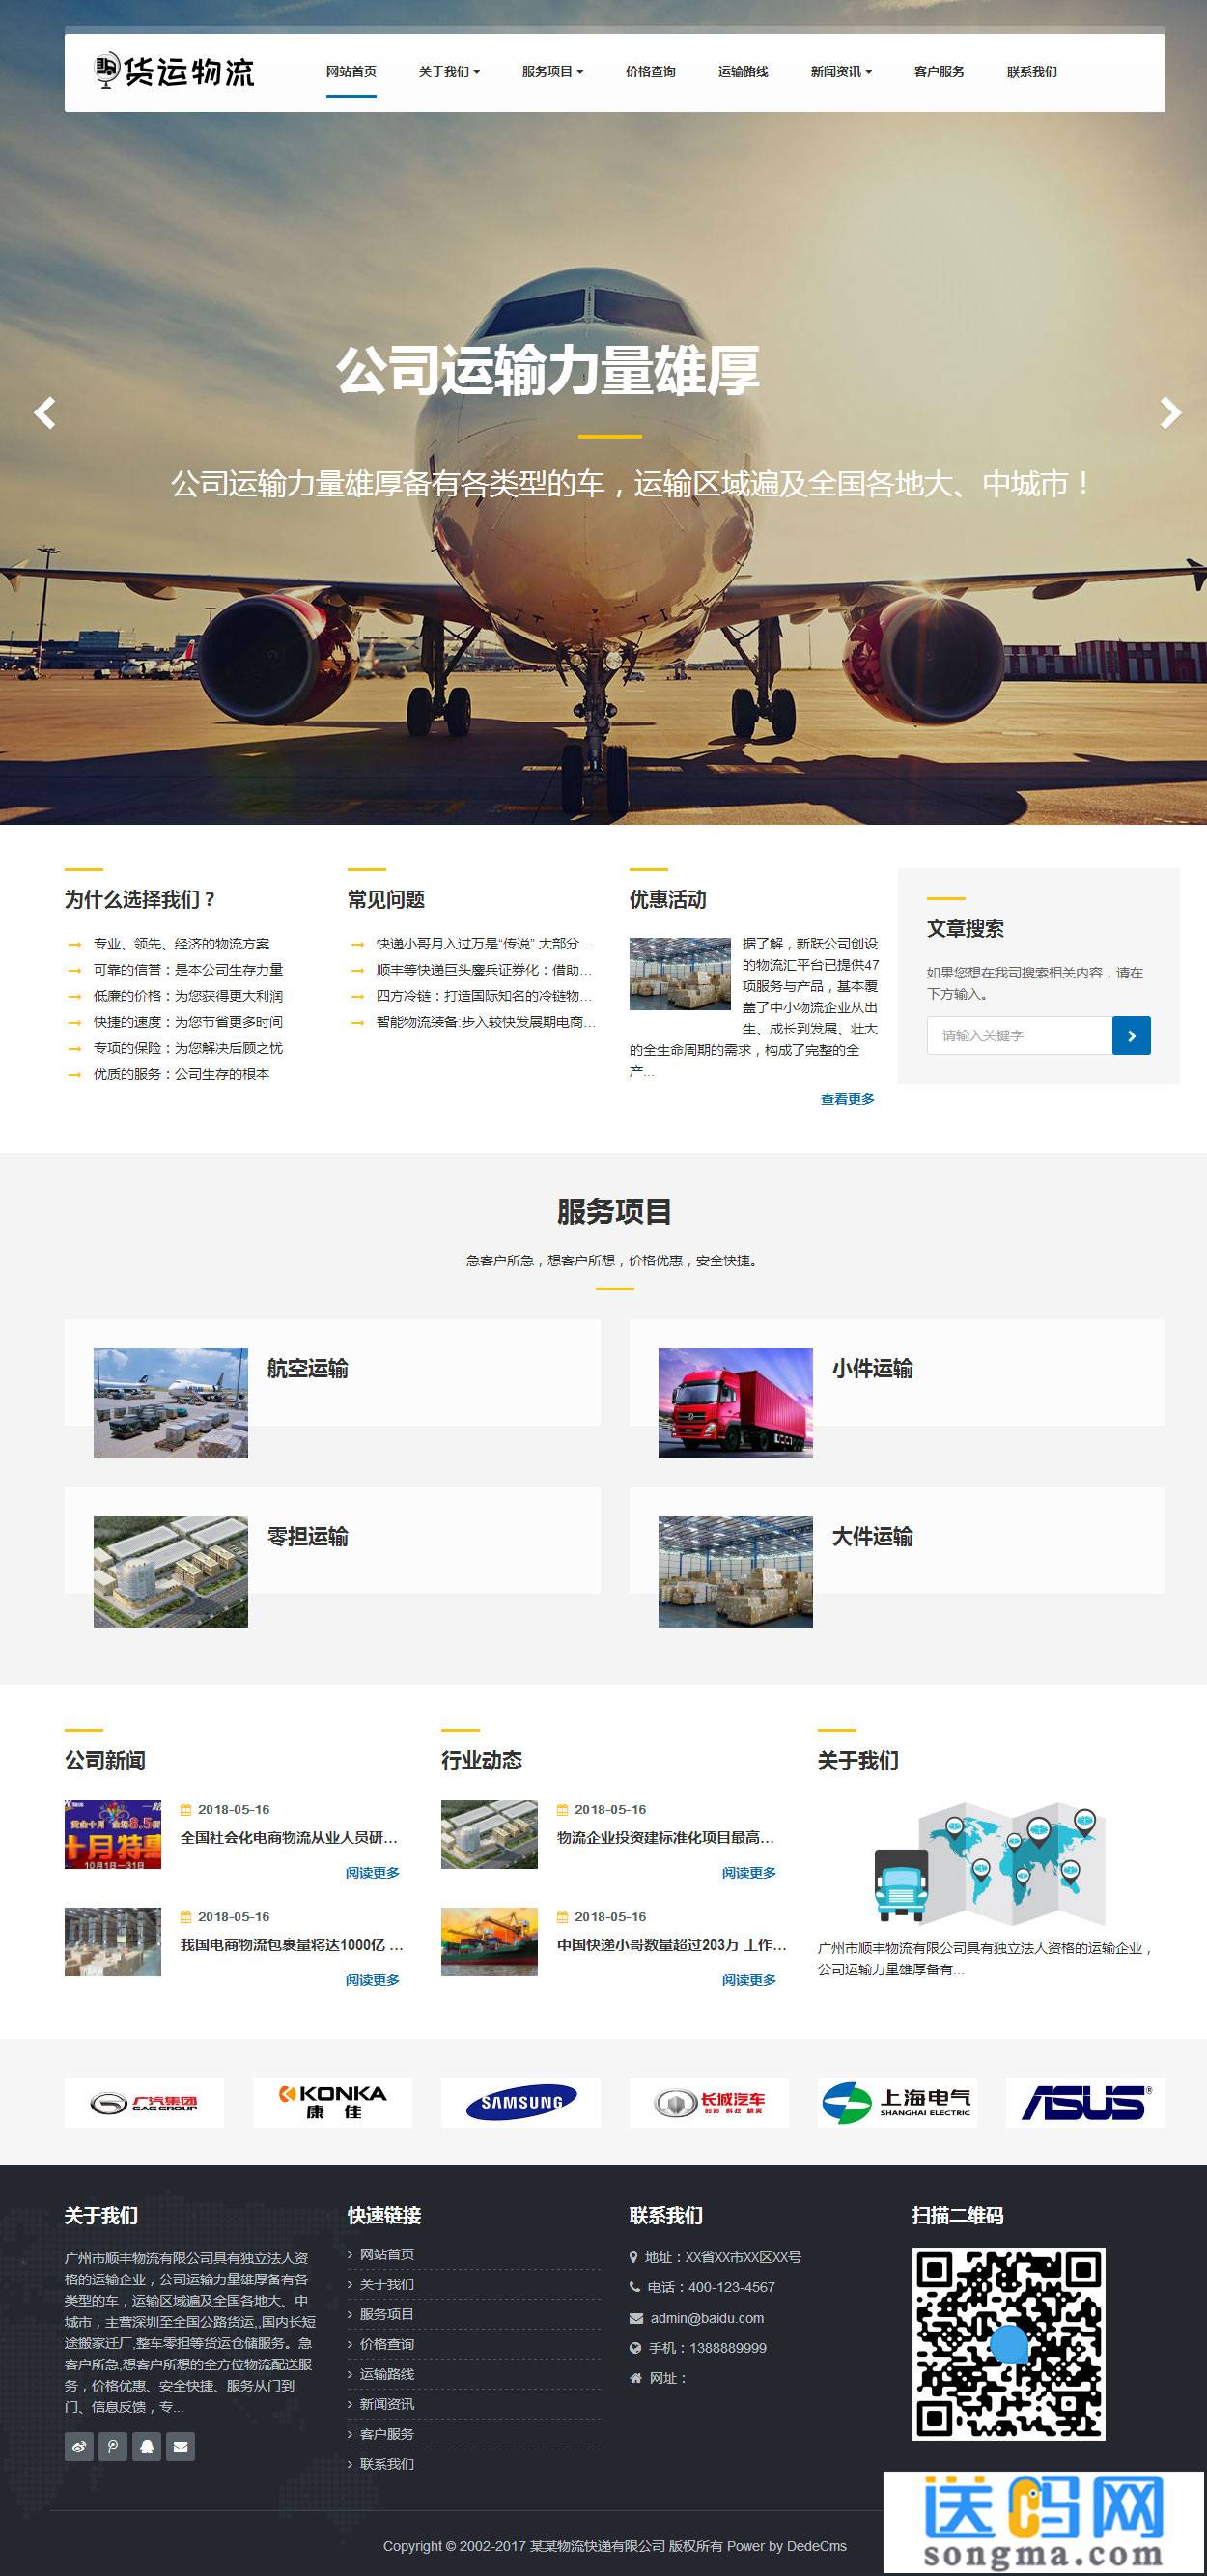Screen dimensions: 1207x2576
Task: Open the Pinterest-style P icon in footer
Action: click(x=113, y=2446)
